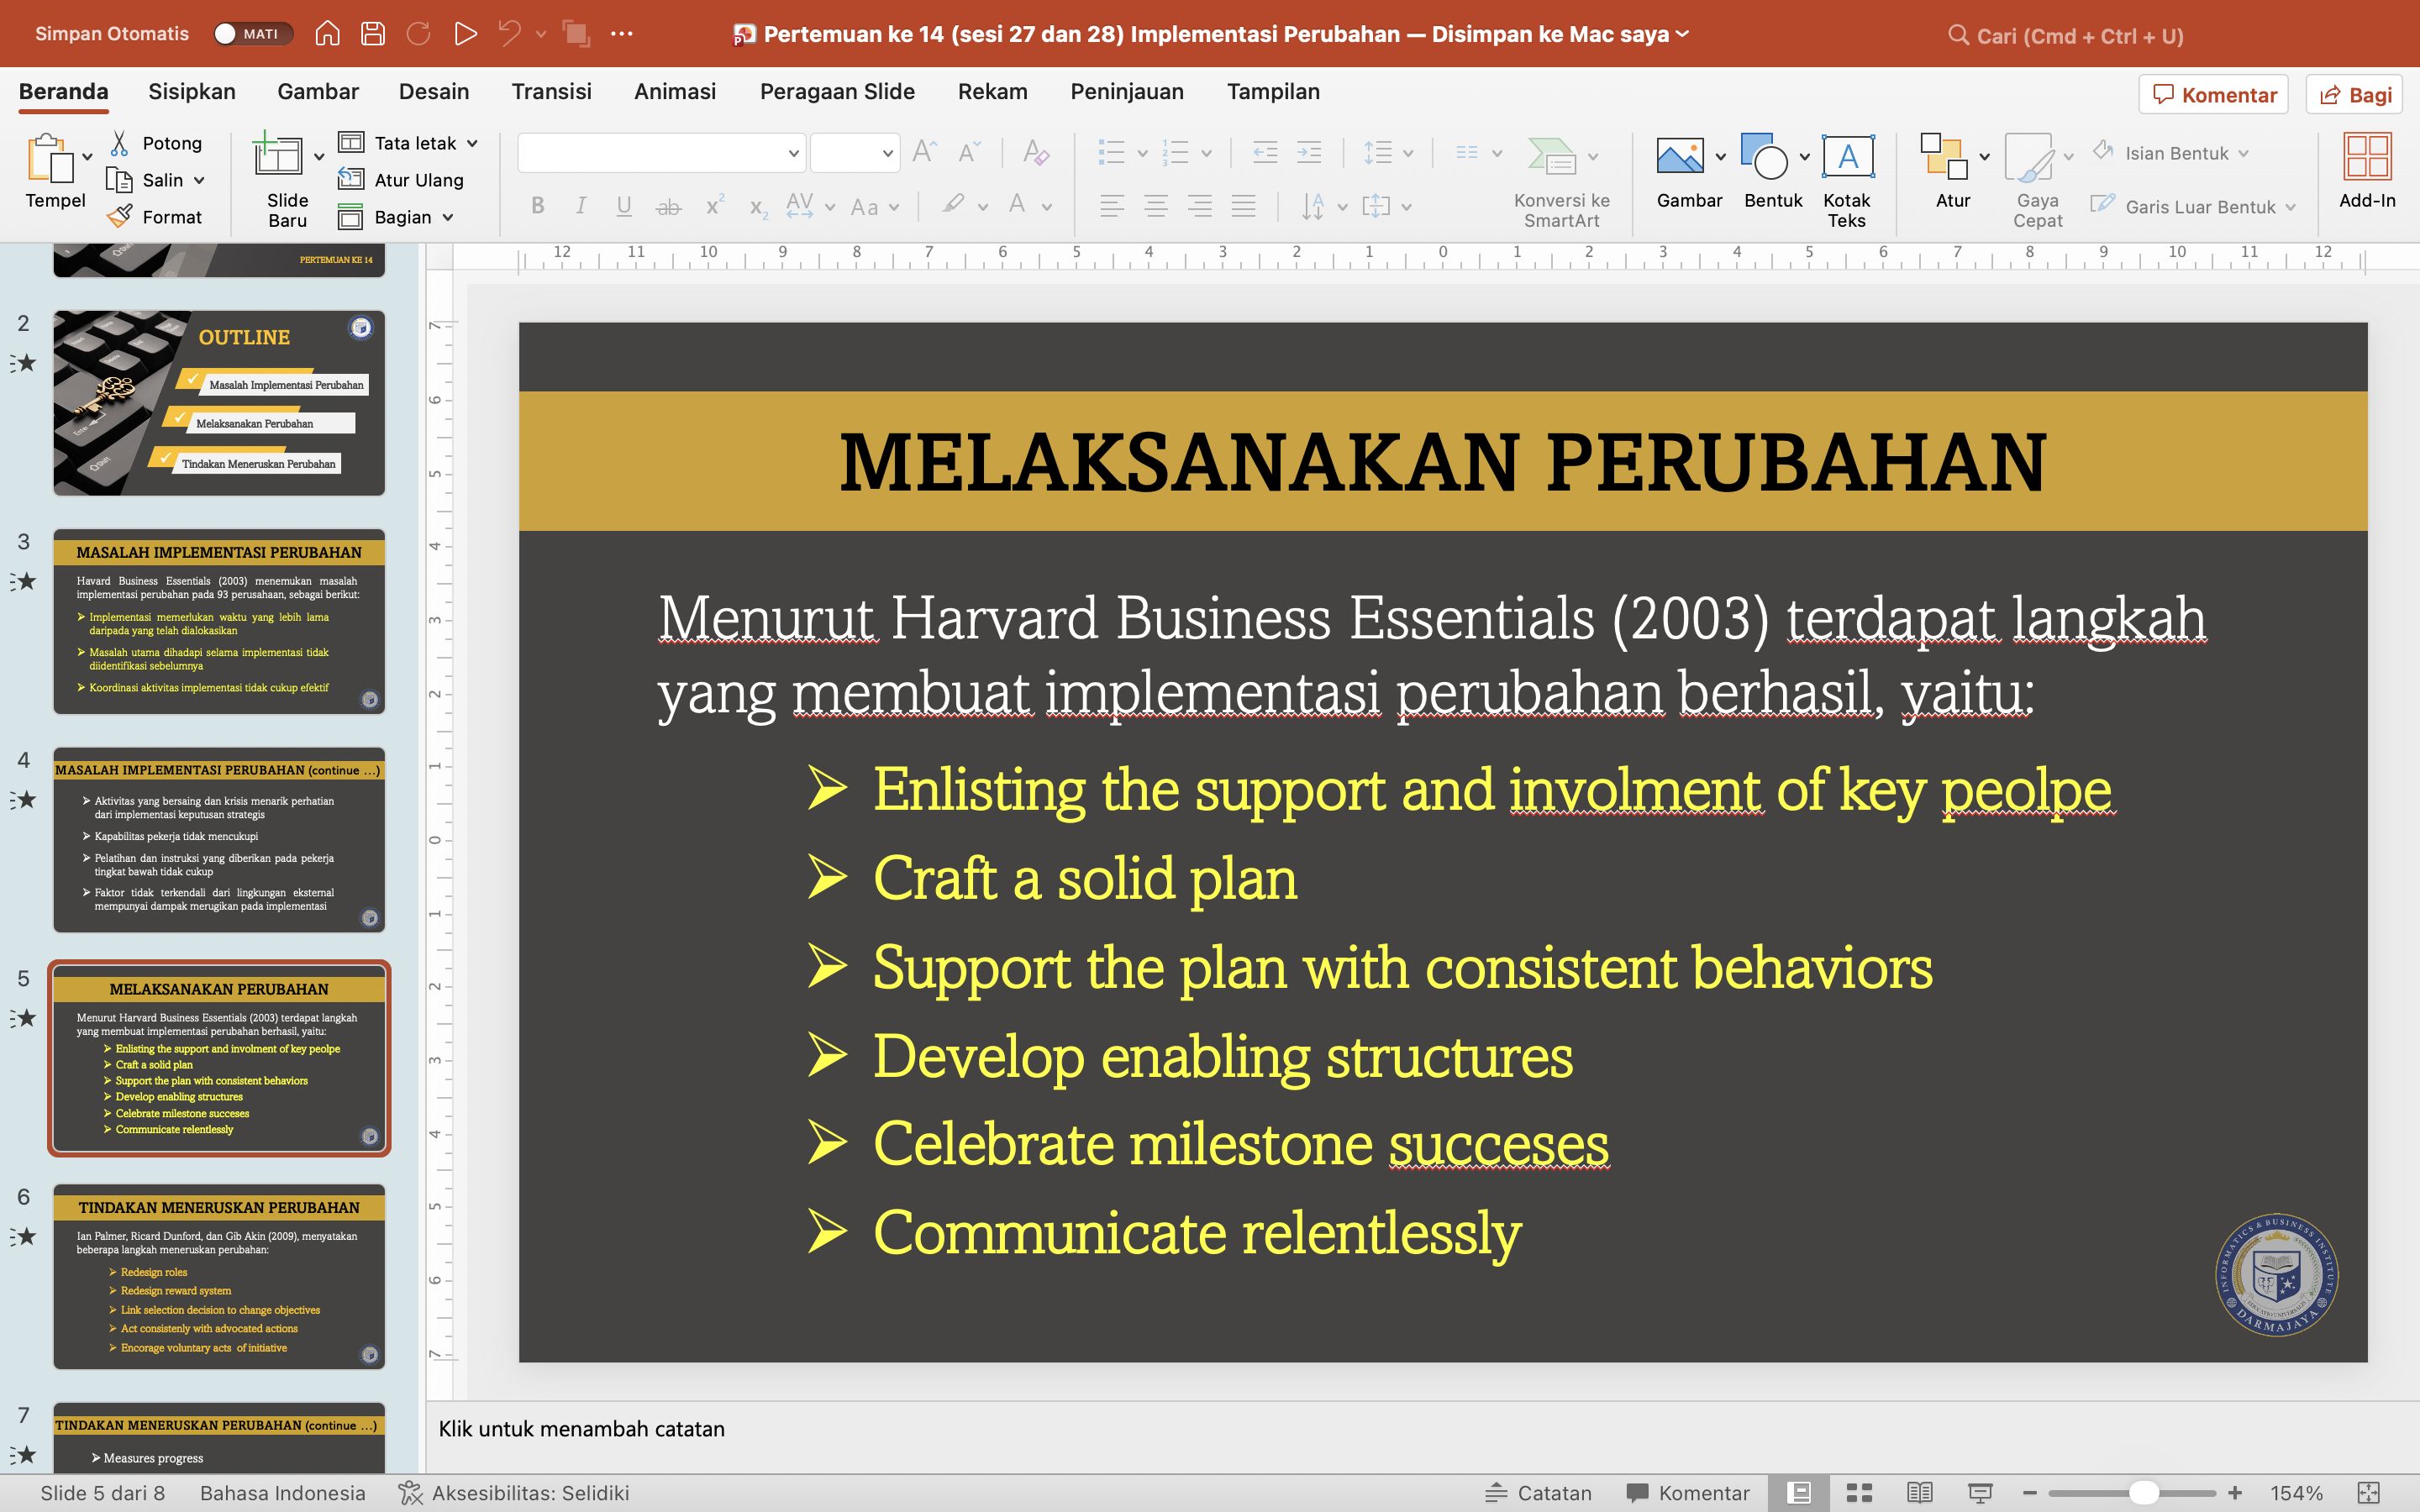Click the zoom slider handle
The height and width of the screenshot is (1512, 2420).
tap(2144, 1492)
